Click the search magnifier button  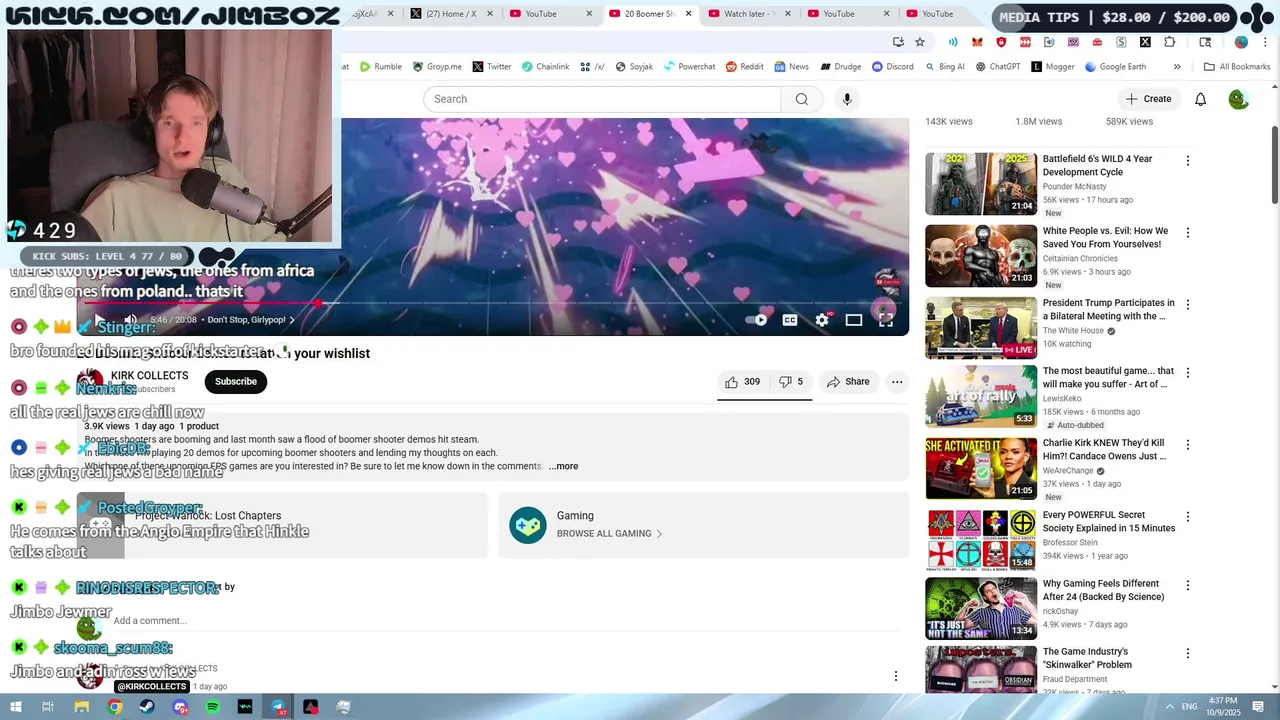801,99
